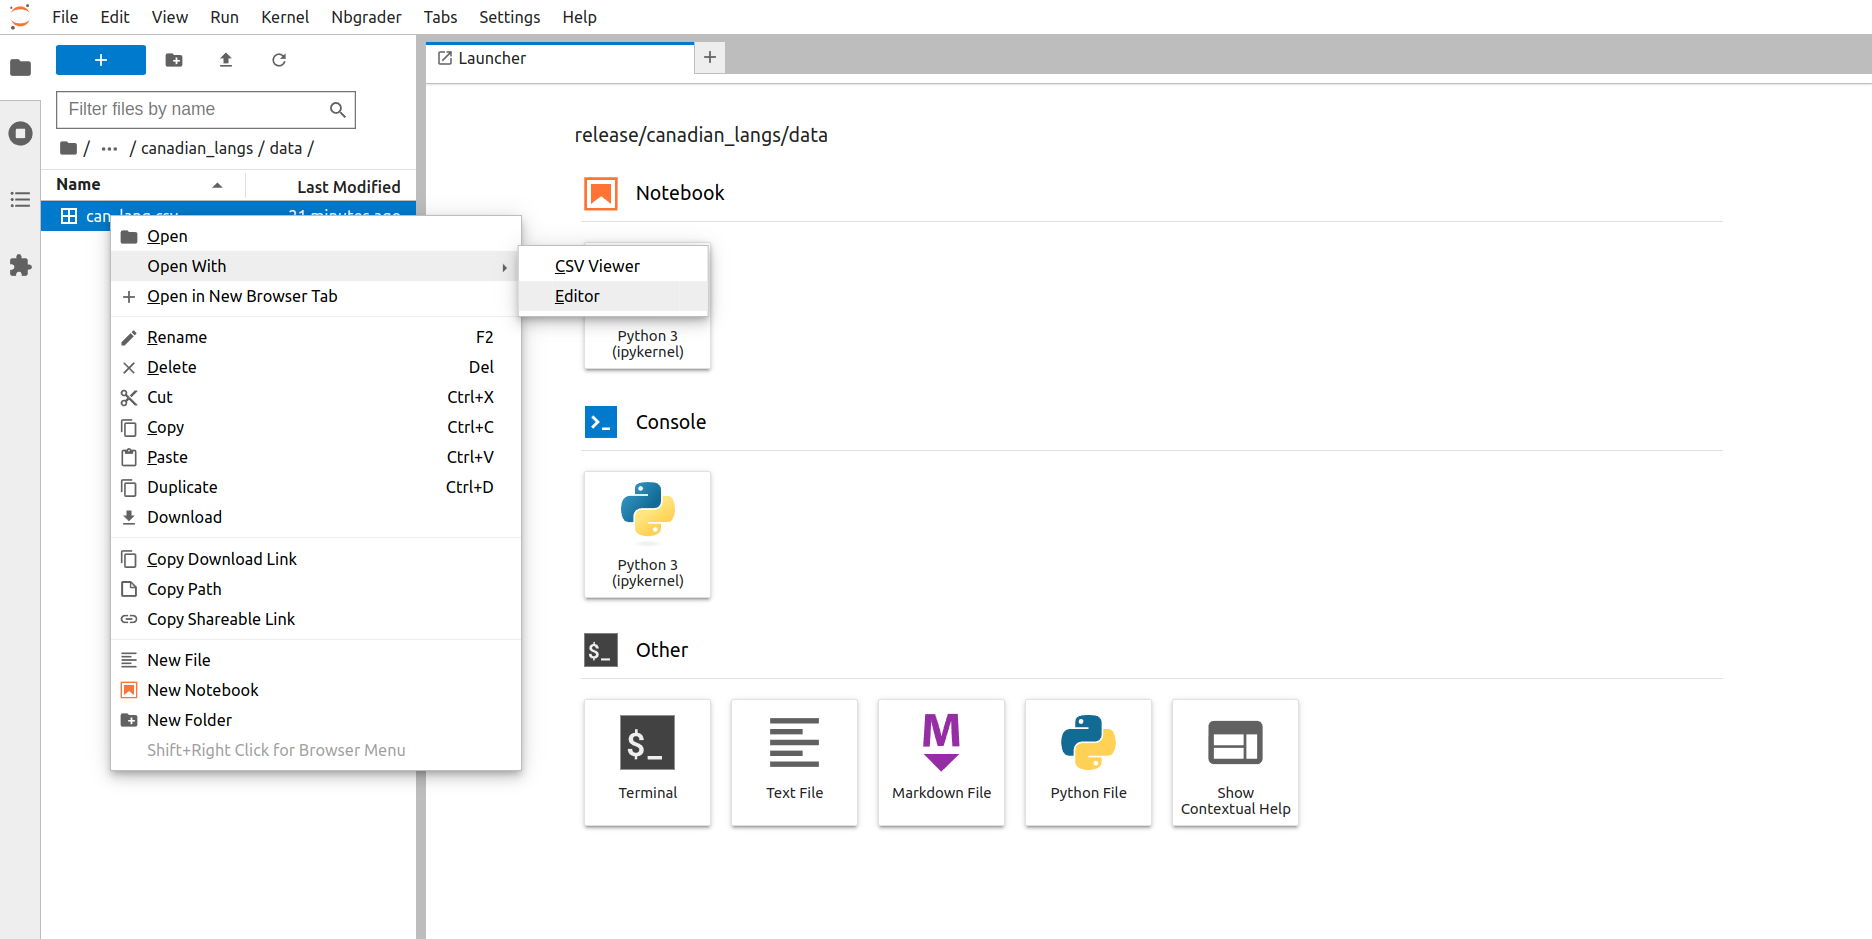Choose Download from context menu

click(316, 517)
